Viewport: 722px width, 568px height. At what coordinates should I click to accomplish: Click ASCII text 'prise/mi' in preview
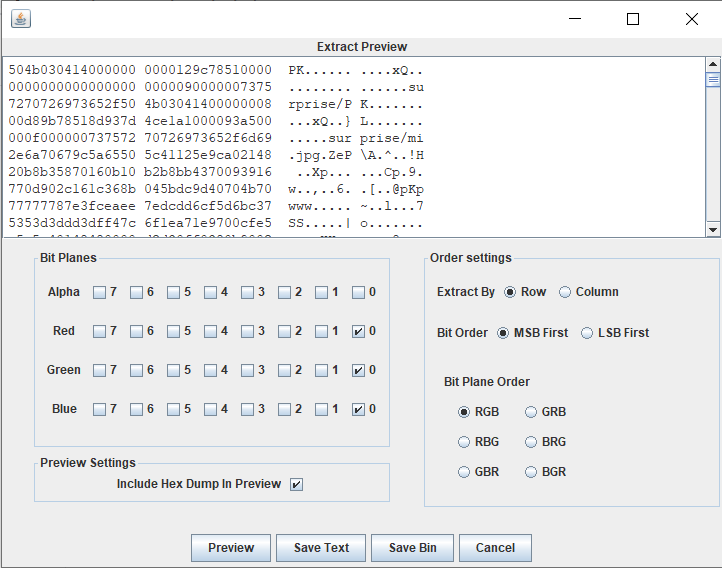391,138
